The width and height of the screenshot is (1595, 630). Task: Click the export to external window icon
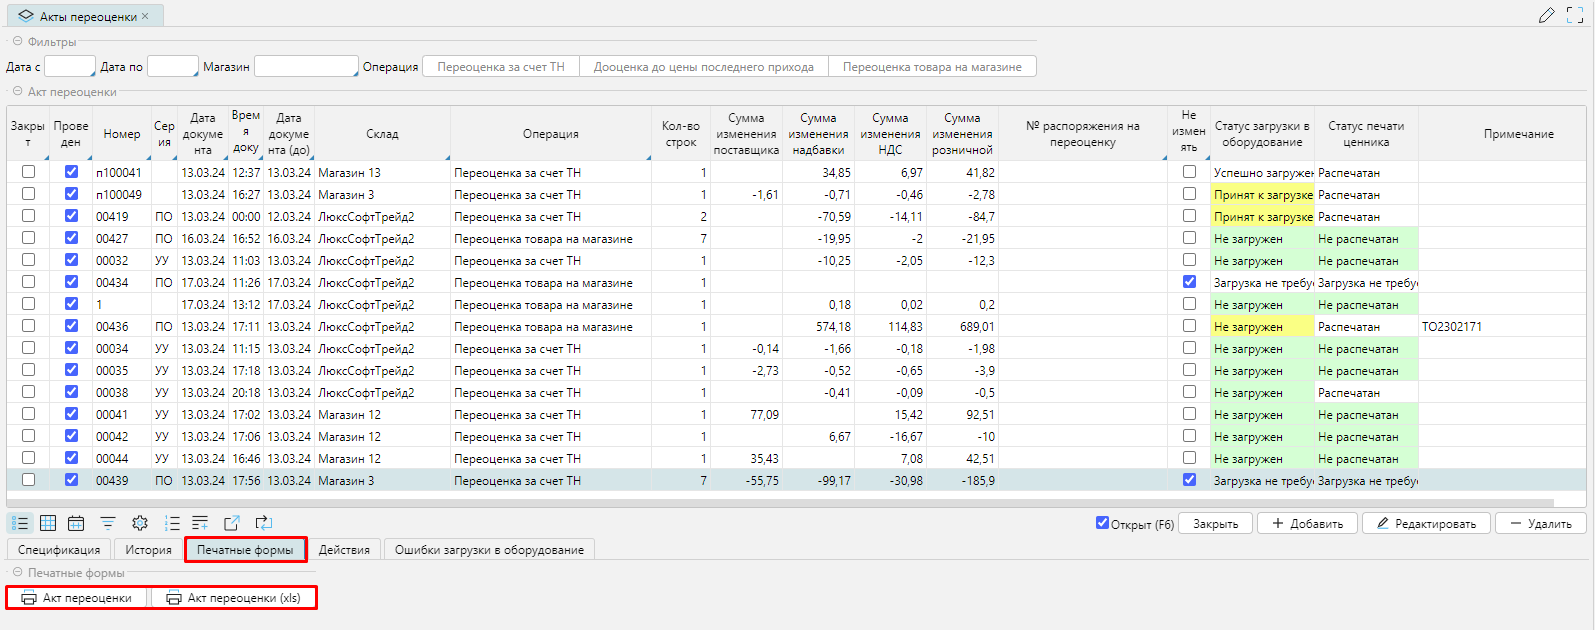[232, 523]
